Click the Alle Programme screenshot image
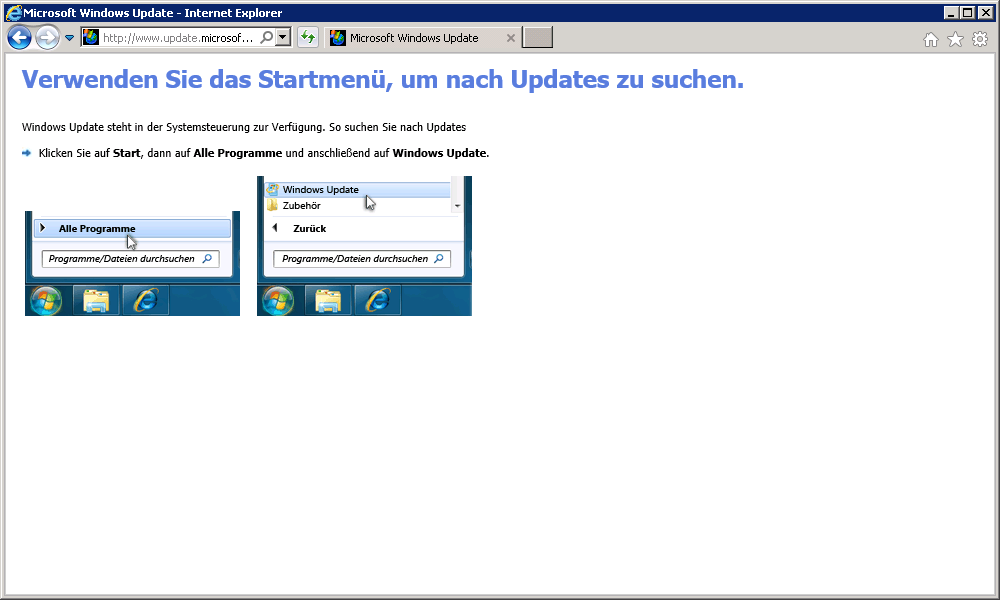The image size is (1000, 600). pyautogui.click(x=133, y=263)
